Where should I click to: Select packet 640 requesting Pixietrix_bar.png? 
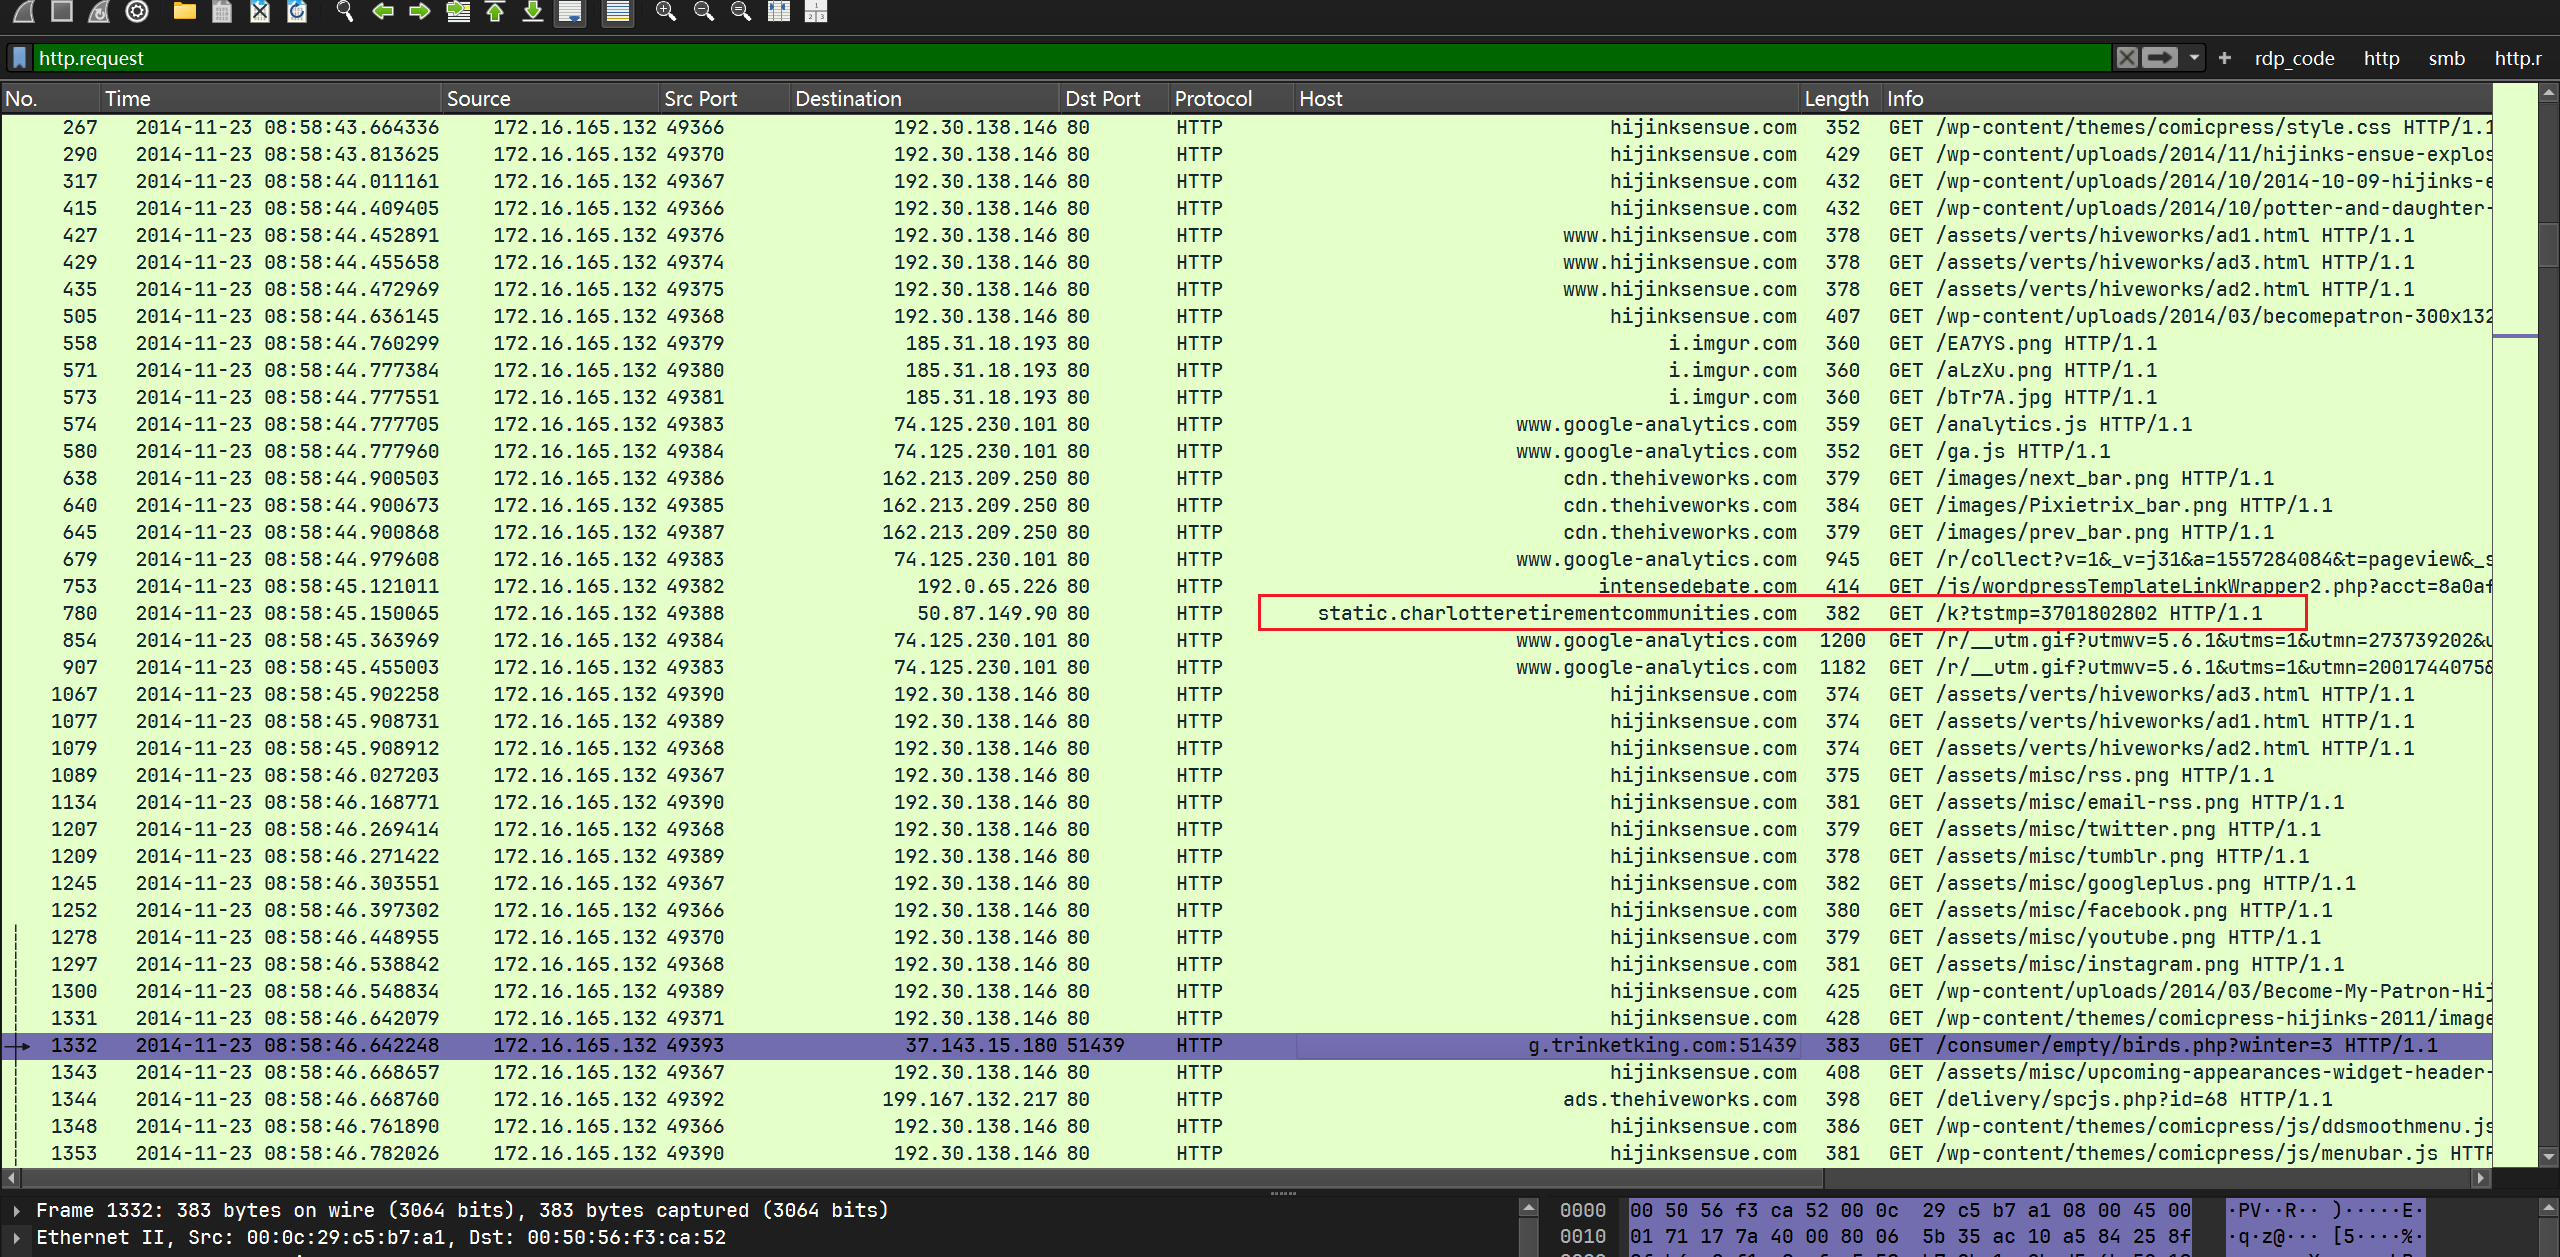(x=1246, y=505)
